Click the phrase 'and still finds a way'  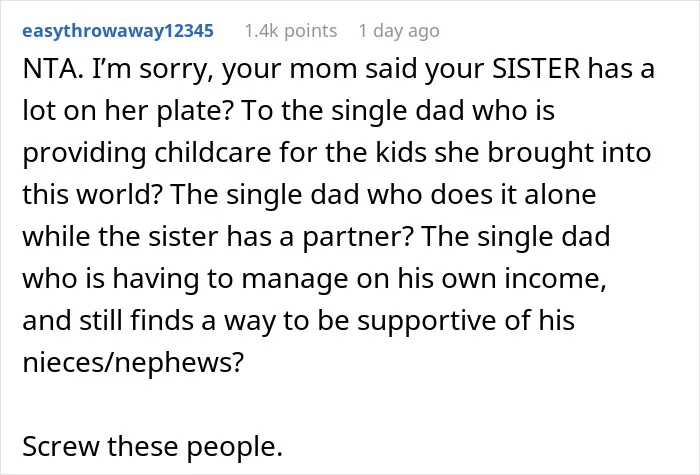(x=149, y=321)
